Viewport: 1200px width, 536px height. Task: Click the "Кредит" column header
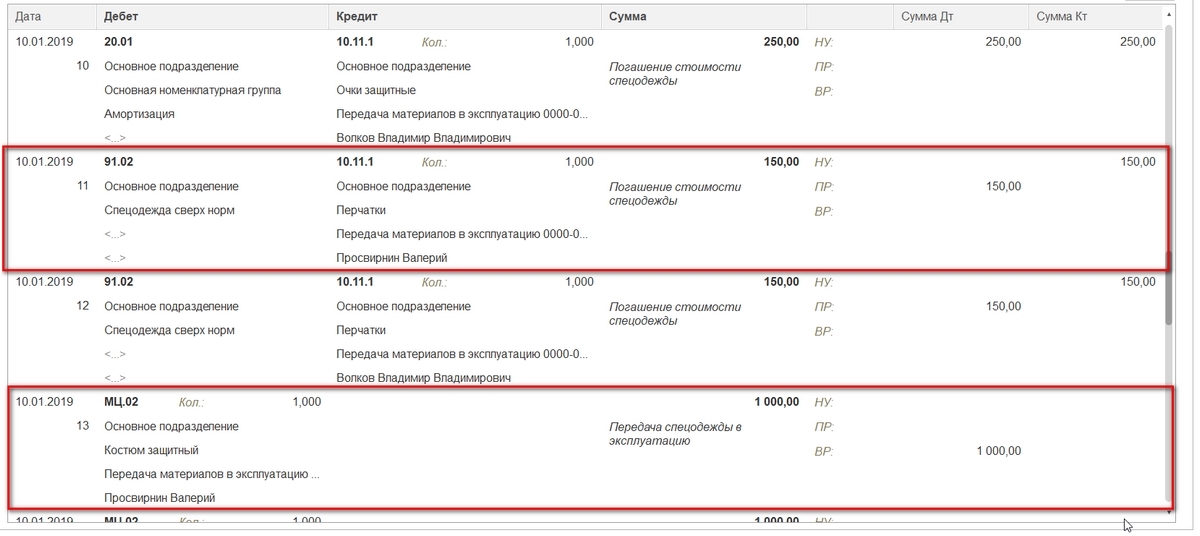pyautogui.click(x=357, y=17)
